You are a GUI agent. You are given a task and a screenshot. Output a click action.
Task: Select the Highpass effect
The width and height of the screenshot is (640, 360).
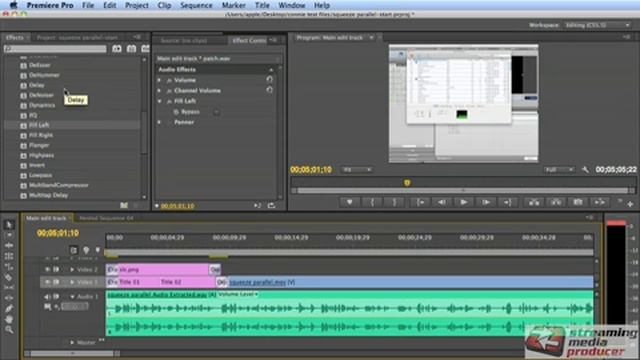[x=41, y=155]
